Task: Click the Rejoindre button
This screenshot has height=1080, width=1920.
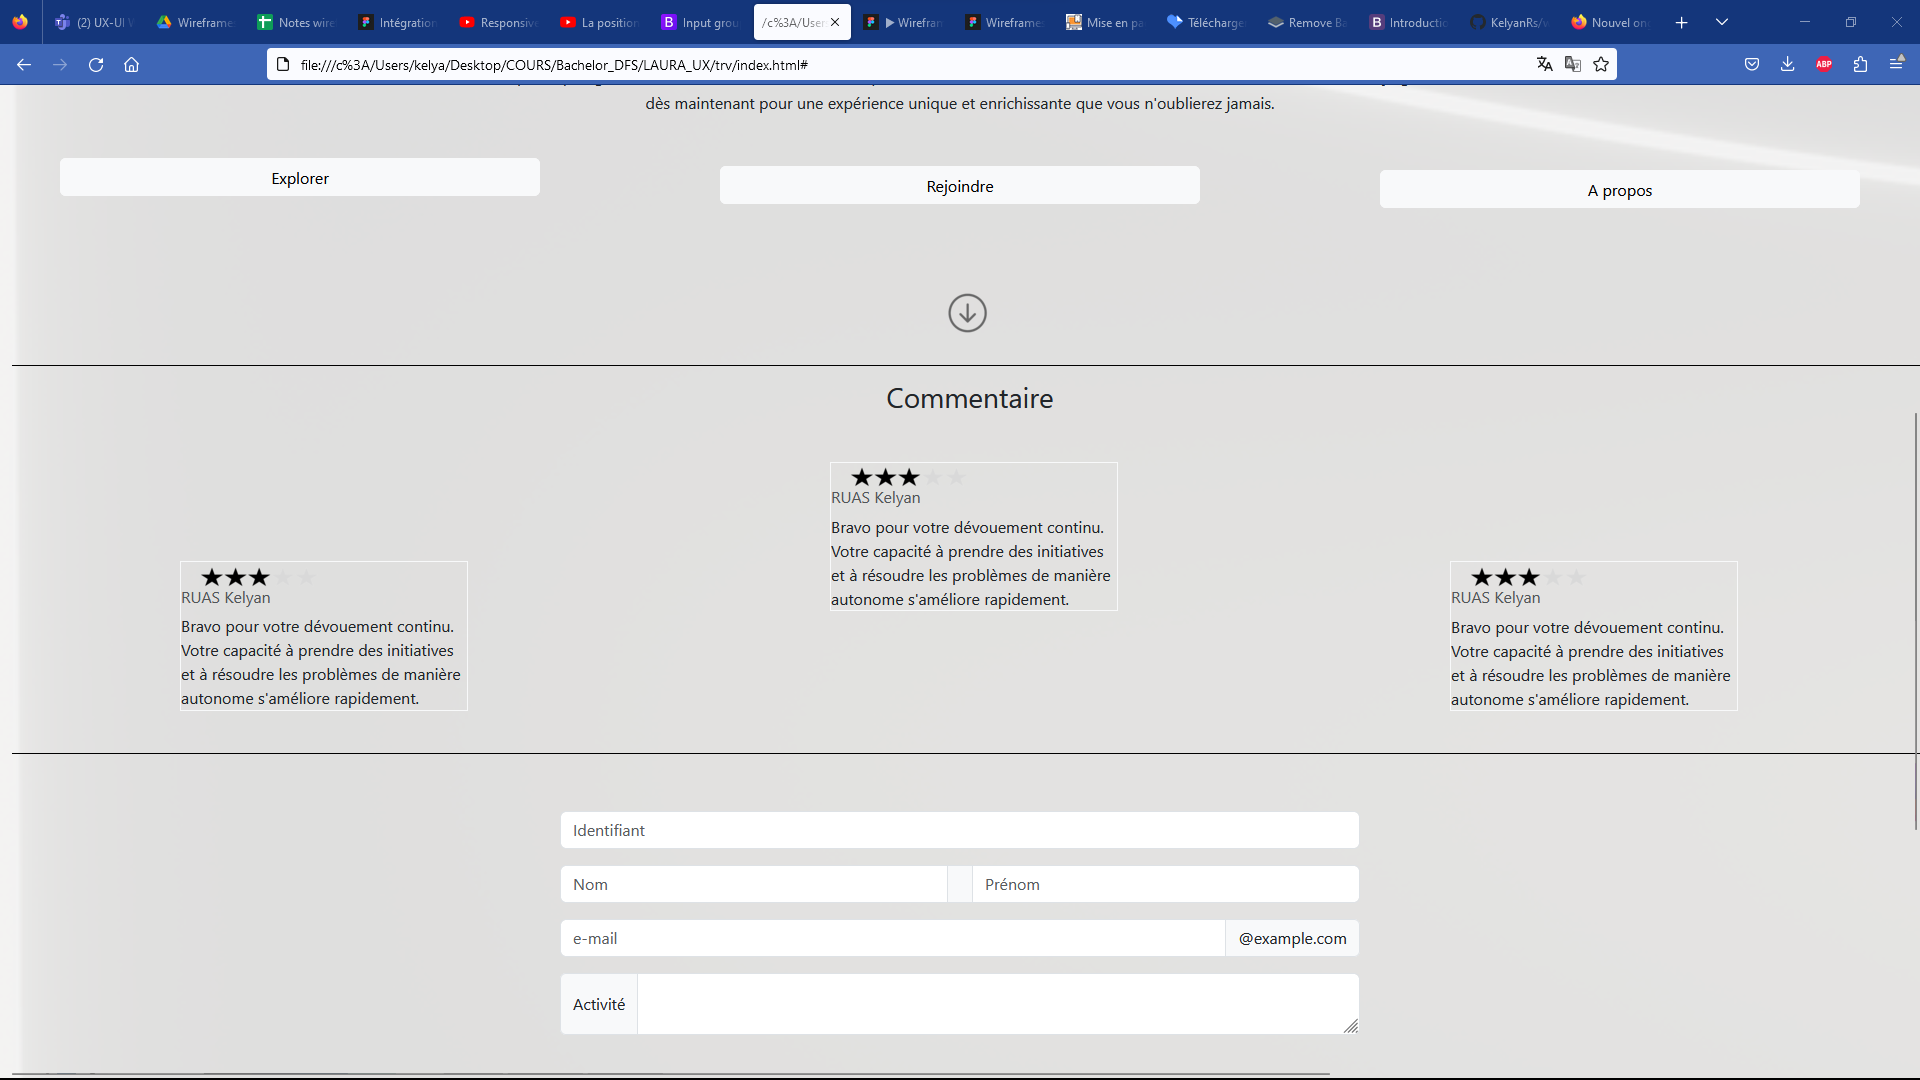Action: coord(959,185)
